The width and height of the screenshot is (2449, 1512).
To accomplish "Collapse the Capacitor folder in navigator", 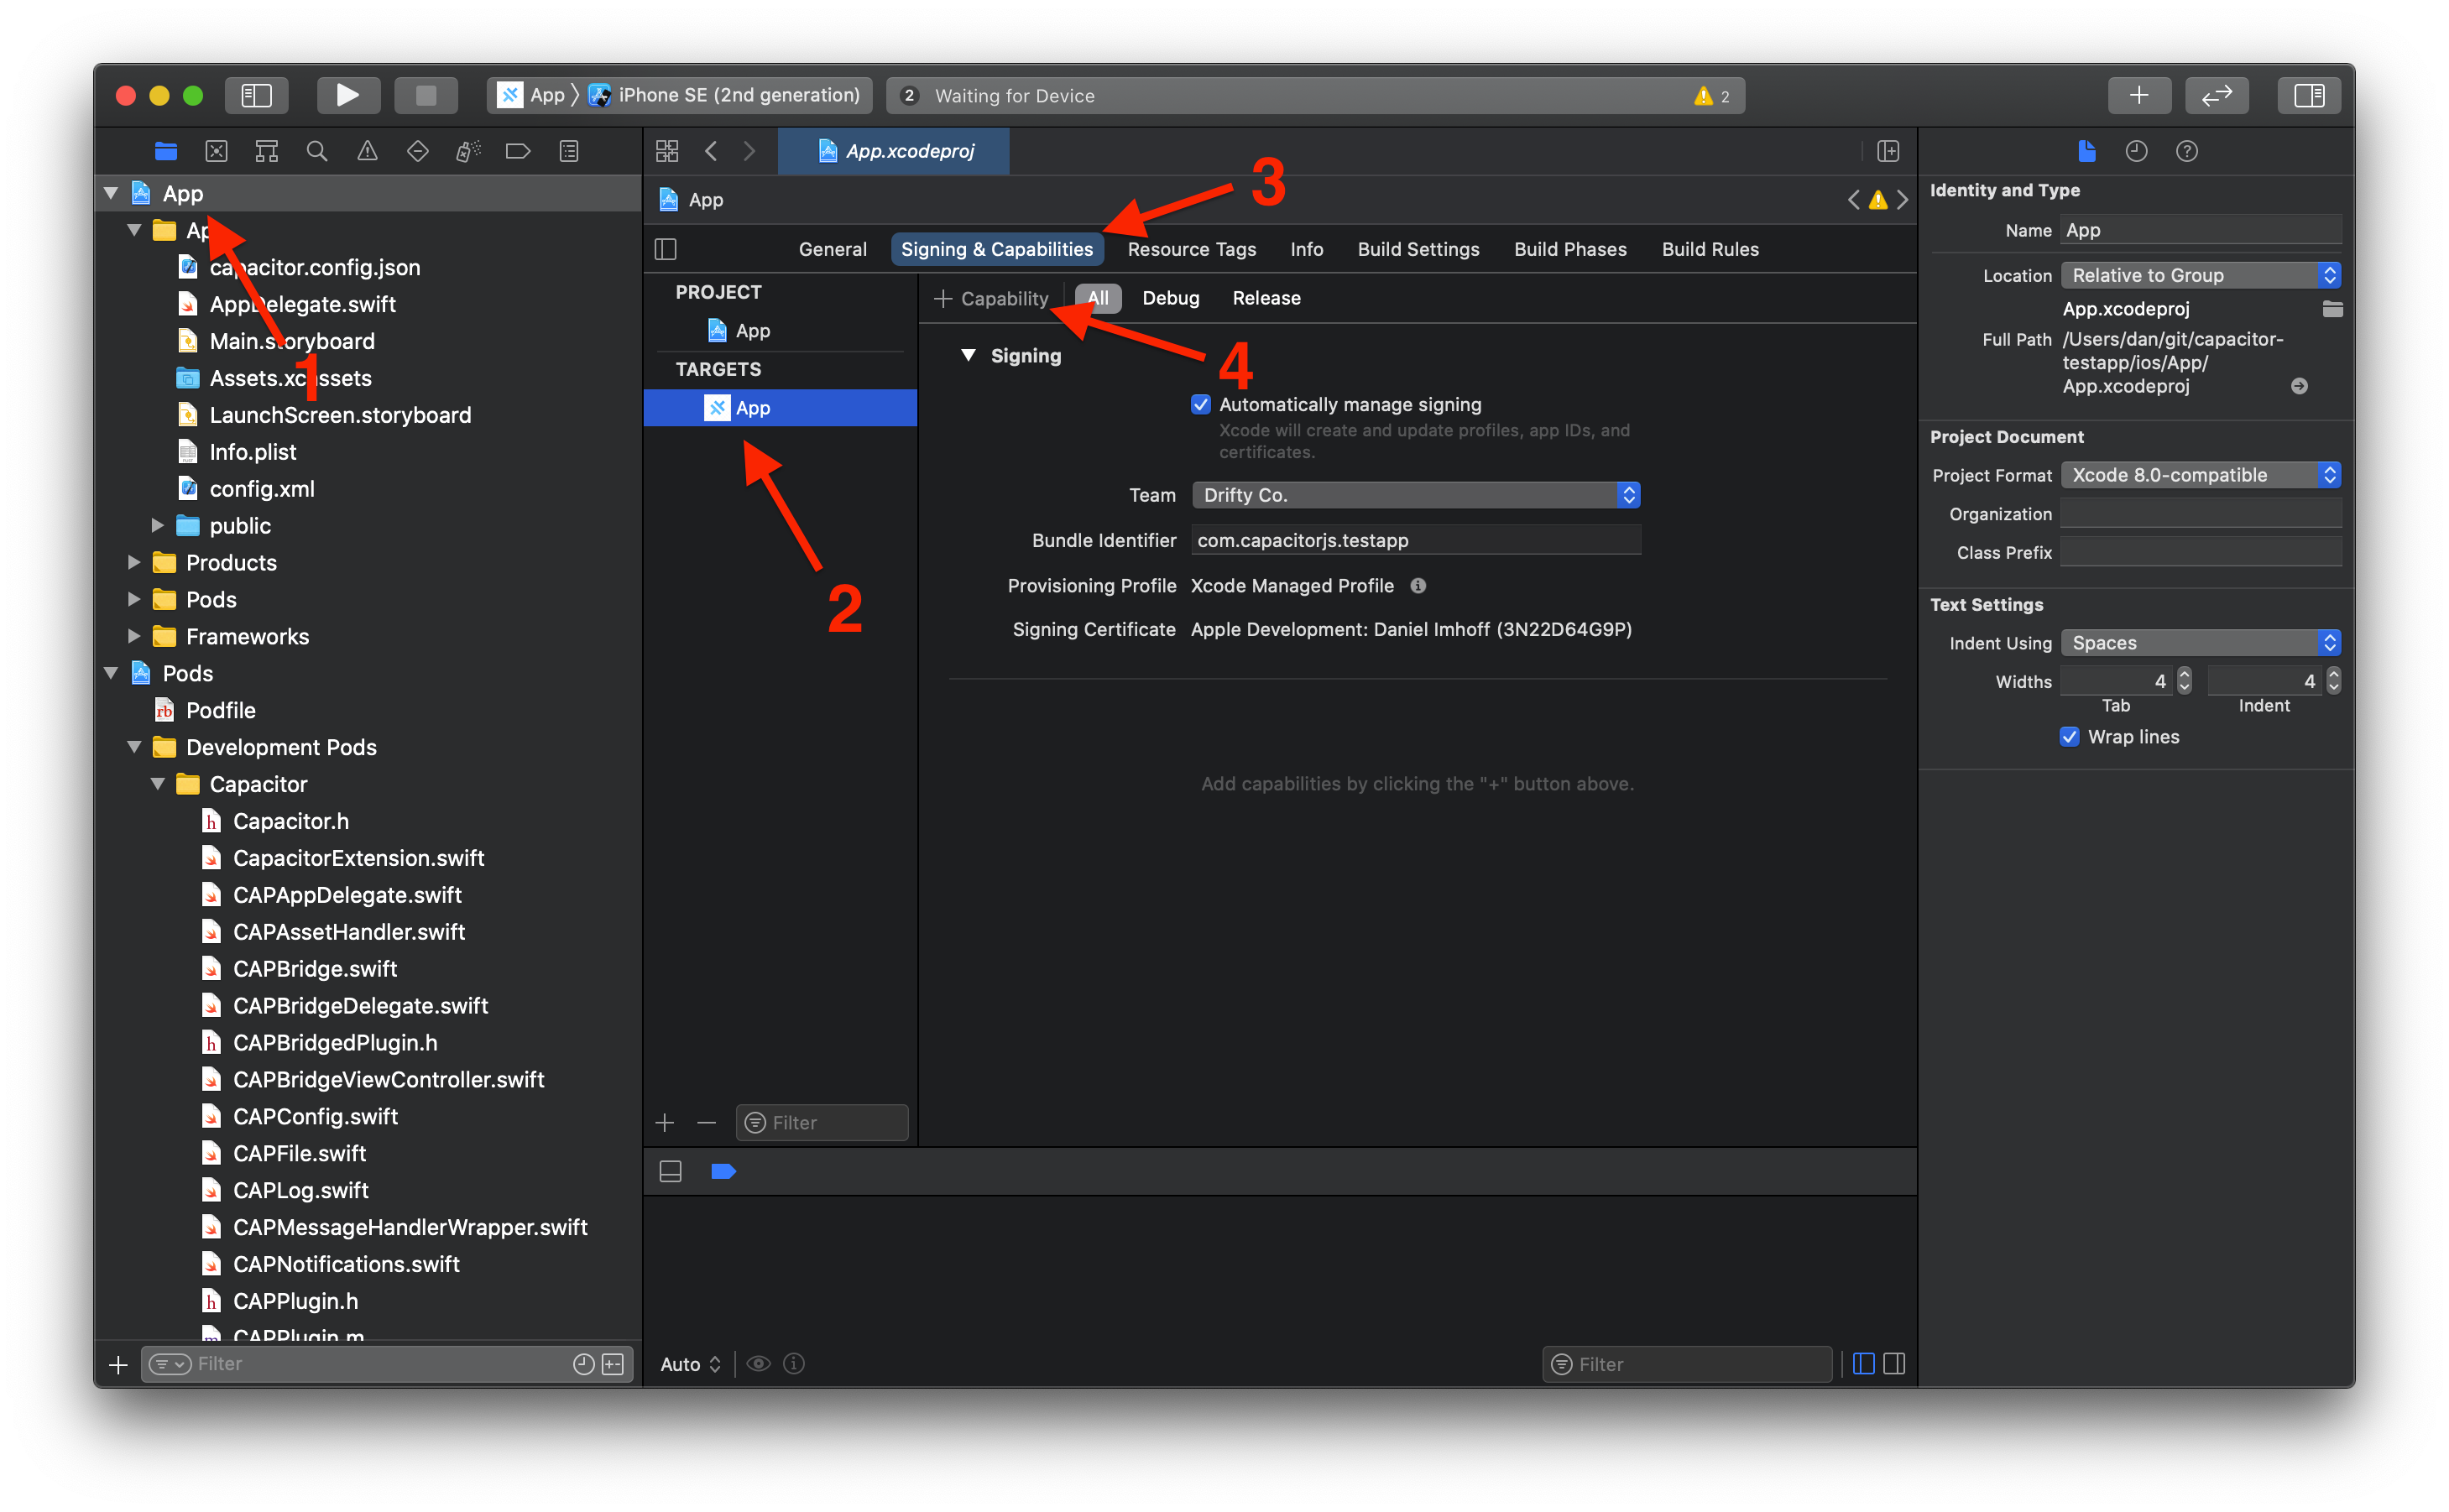I will point(157,784).
